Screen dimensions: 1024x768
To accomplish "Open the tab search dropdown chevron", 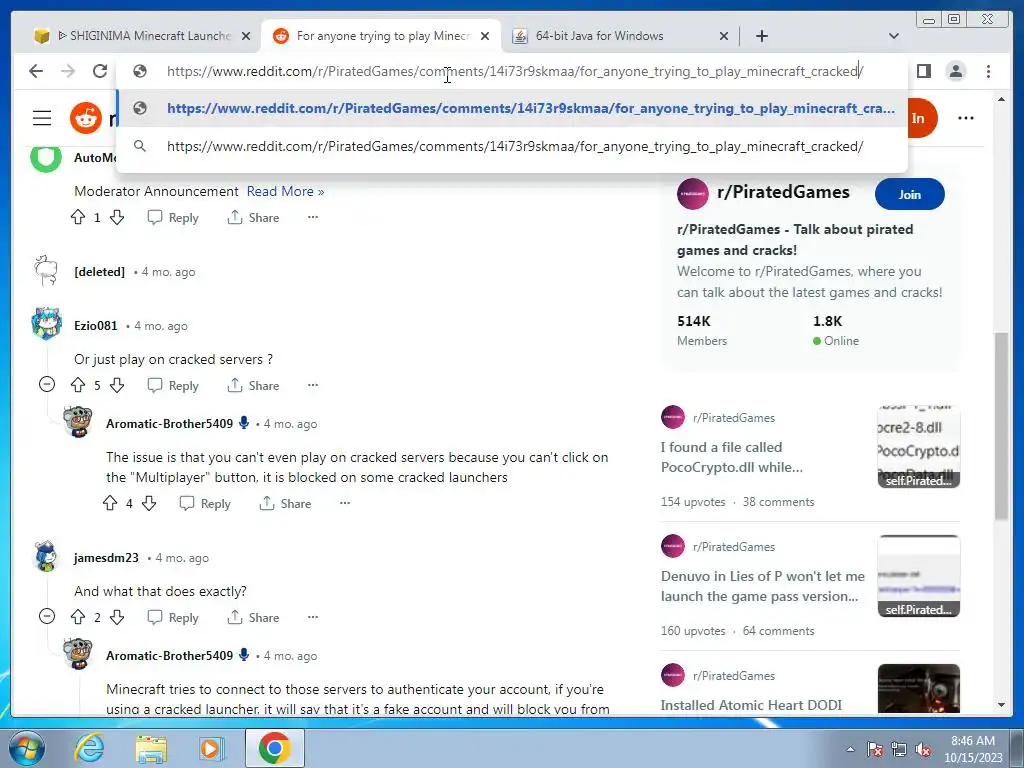I will coord(893,36).
